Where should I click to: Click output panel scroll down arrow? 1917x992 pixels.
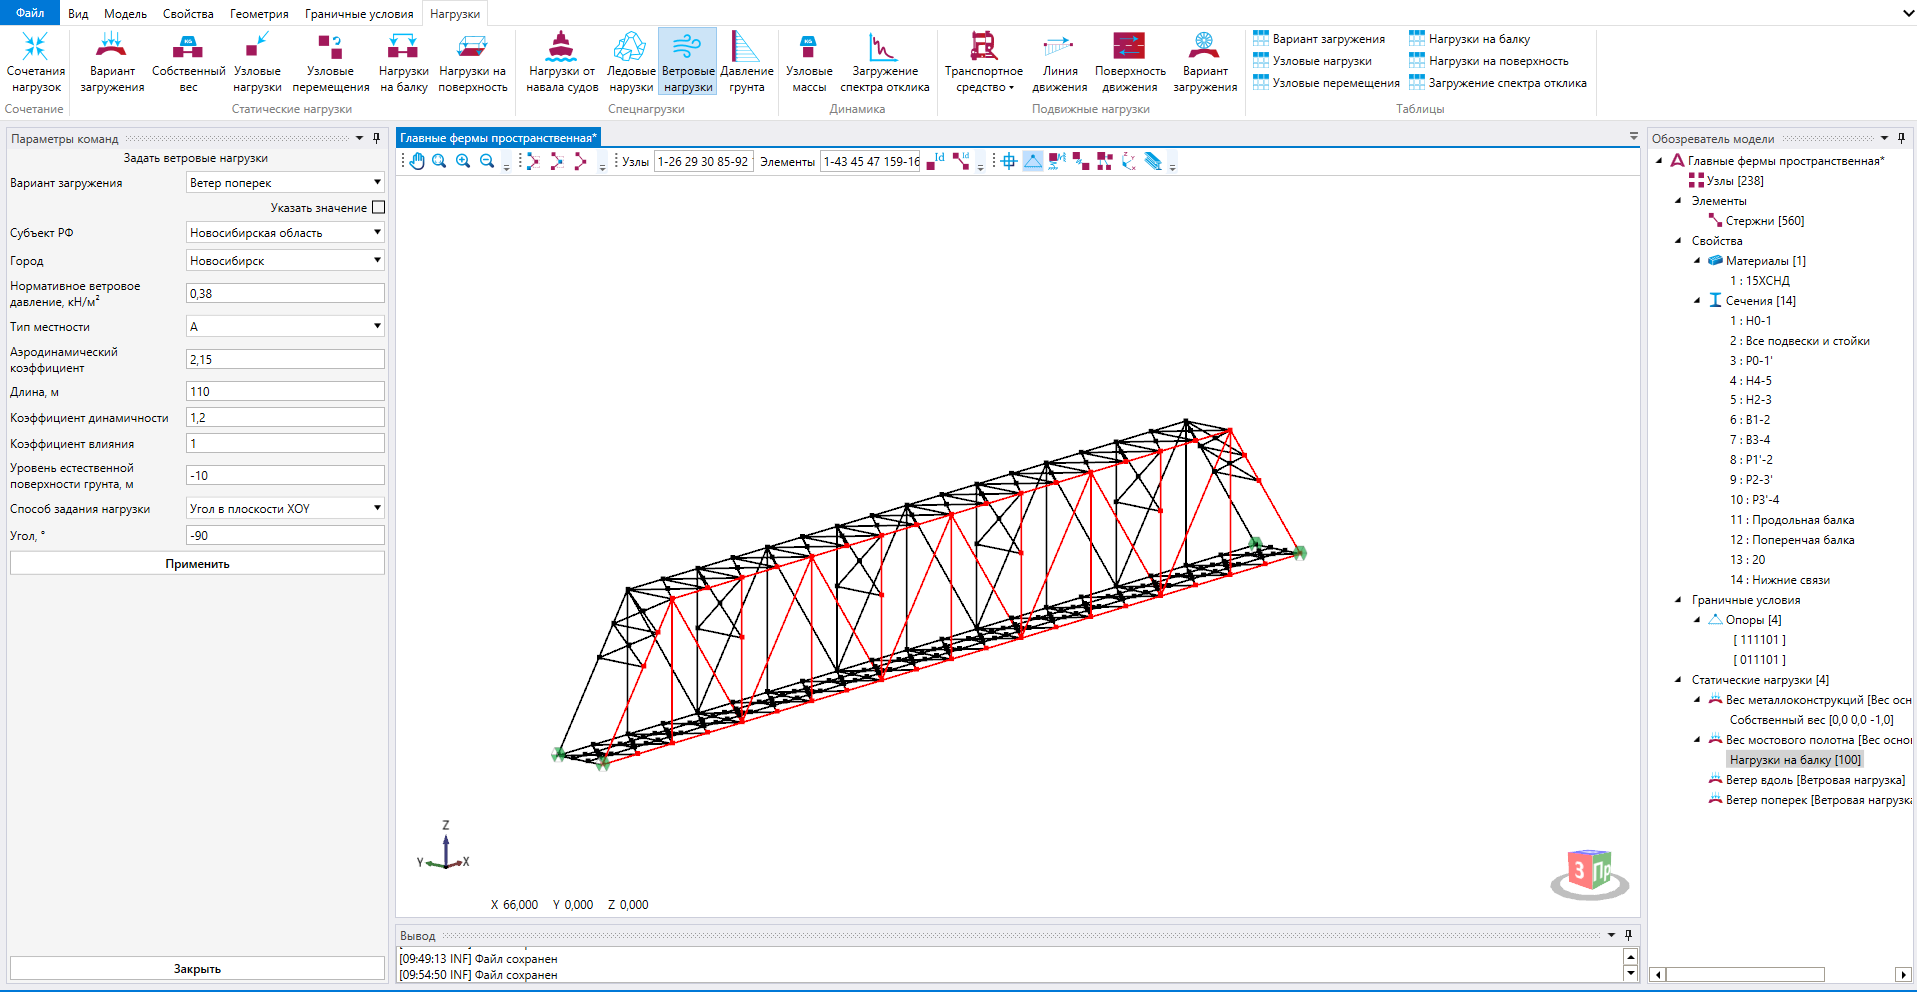(1630, 974)
